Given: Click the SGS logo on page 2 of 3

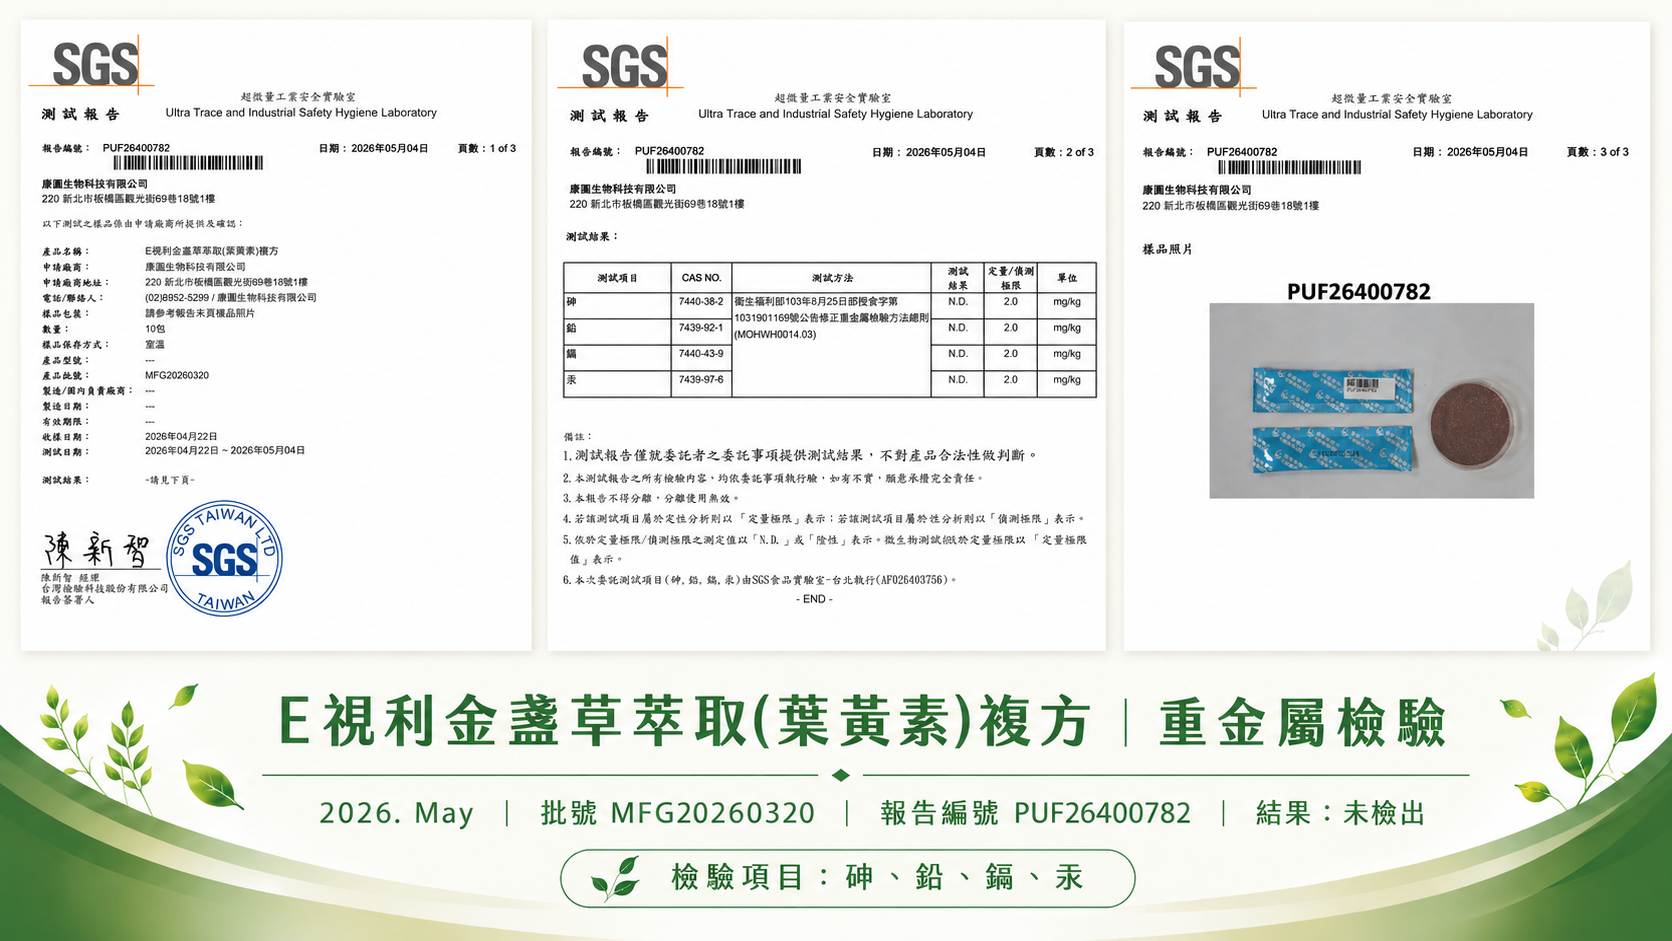Looking at the screenshot, I should click(622, 67).
